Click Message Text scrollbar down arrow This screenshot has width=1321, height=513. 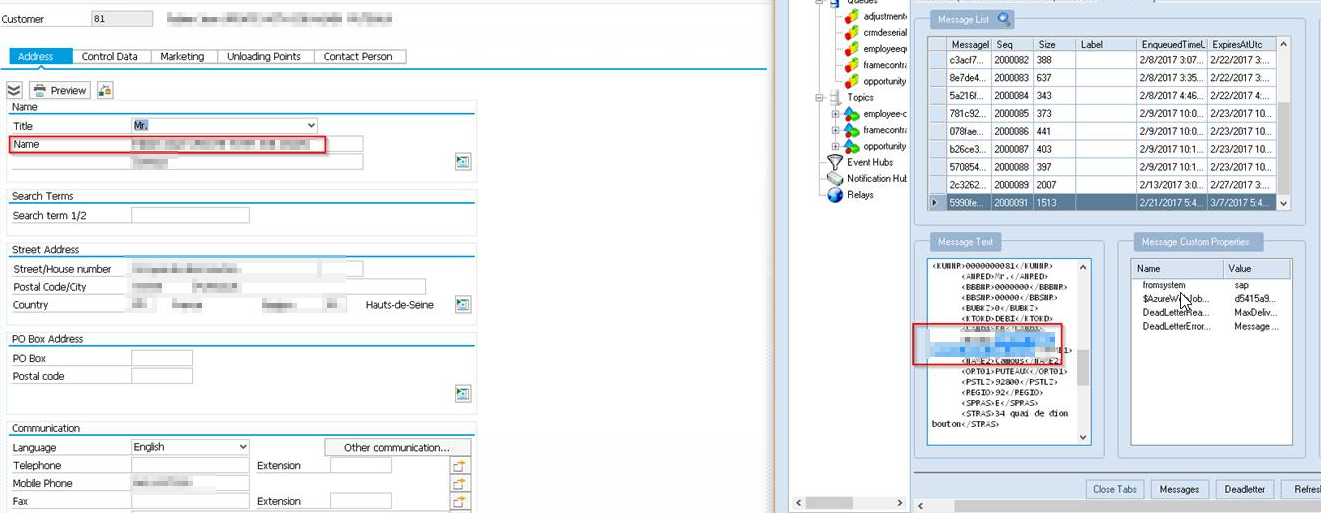(x=1083, y=437)
